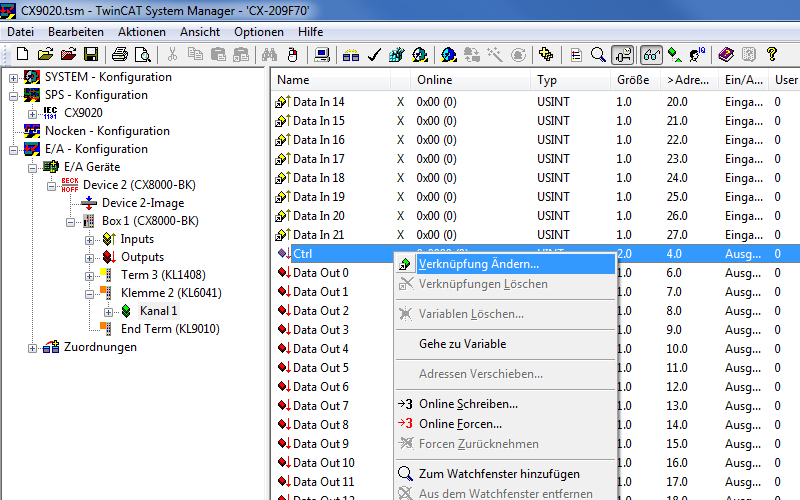Choose Online Schreiben... in context menu
800x500 pixels.
(506, 404)
